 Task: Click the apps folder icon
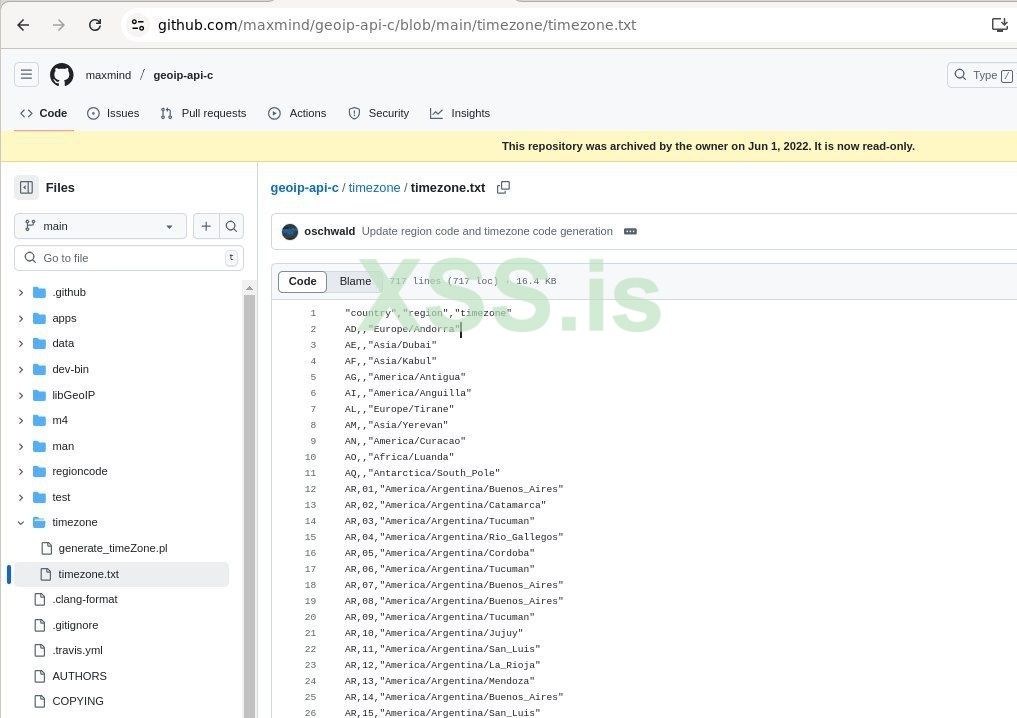tap(40, 318)
